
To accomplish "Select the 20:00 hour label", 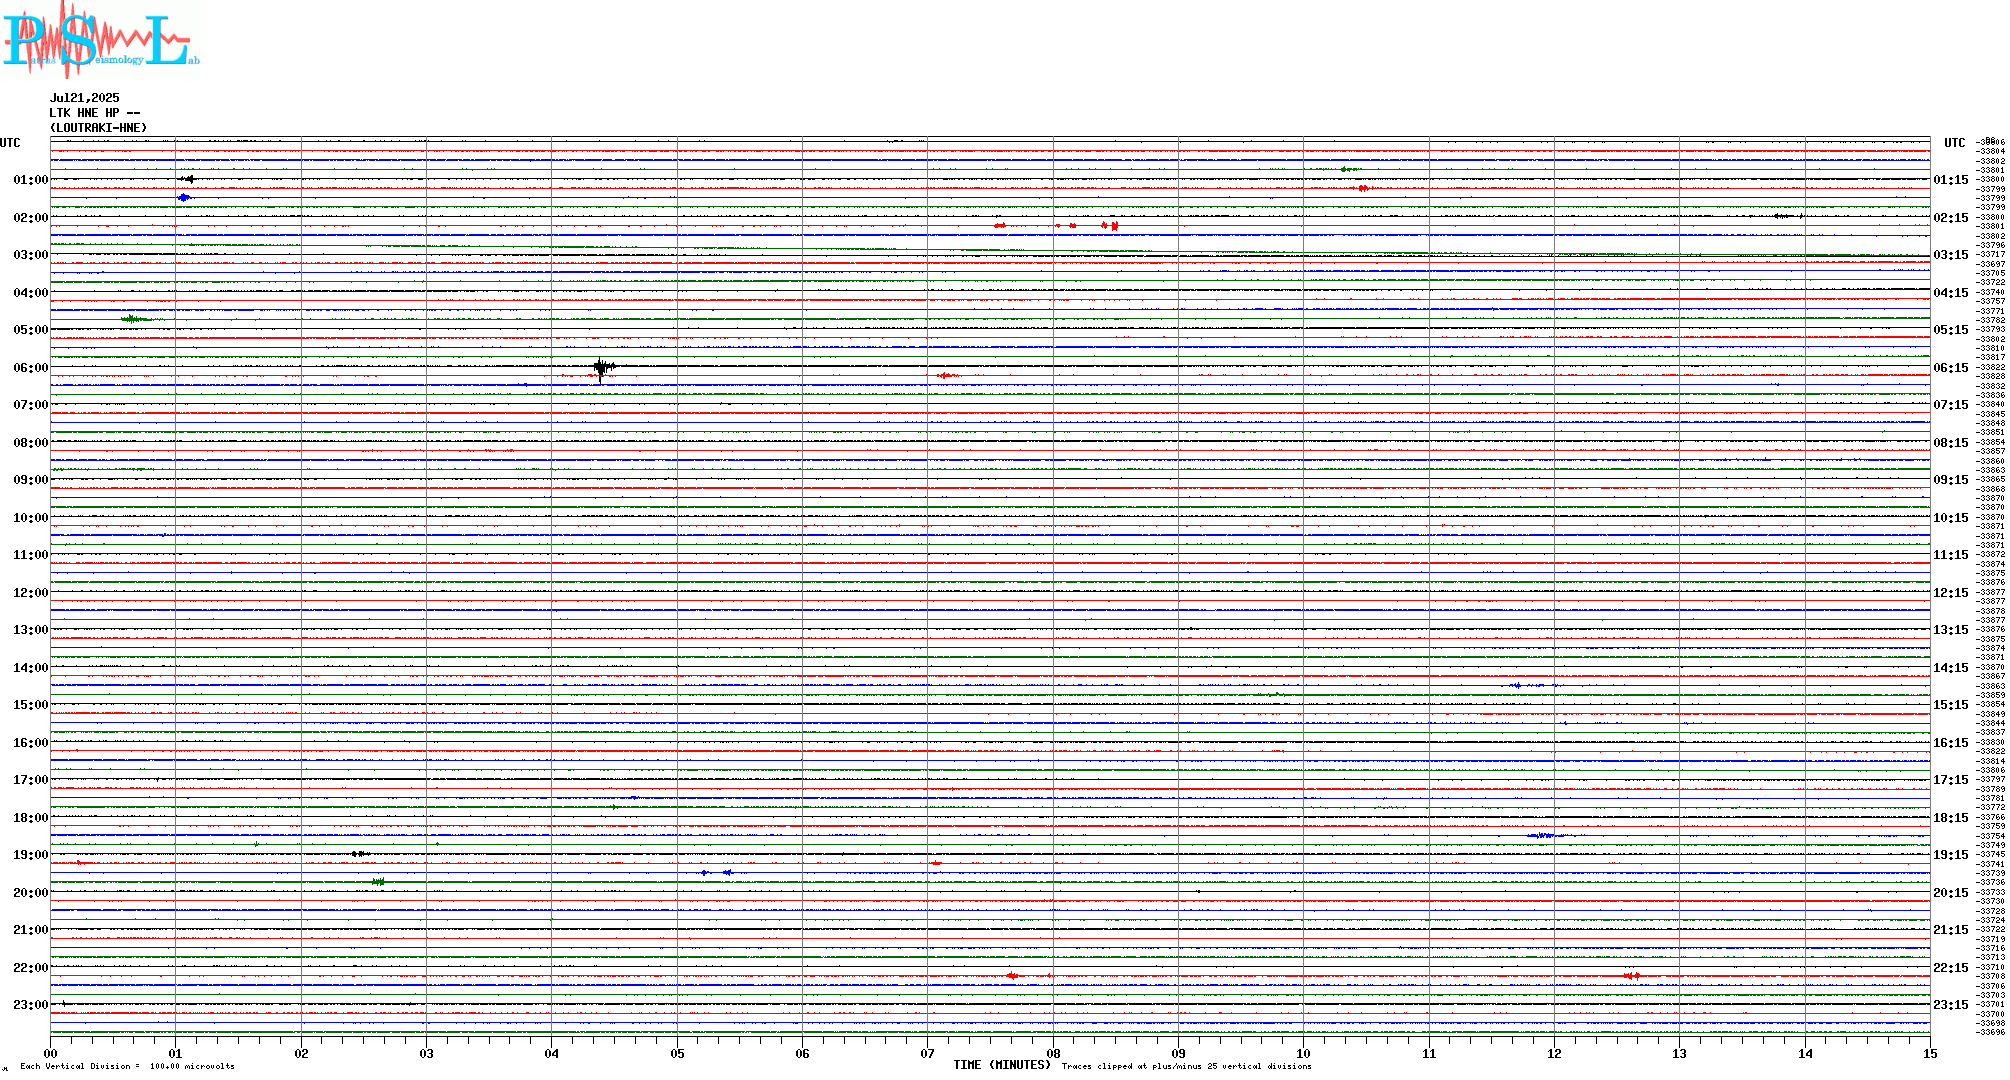I will [30, 893].
